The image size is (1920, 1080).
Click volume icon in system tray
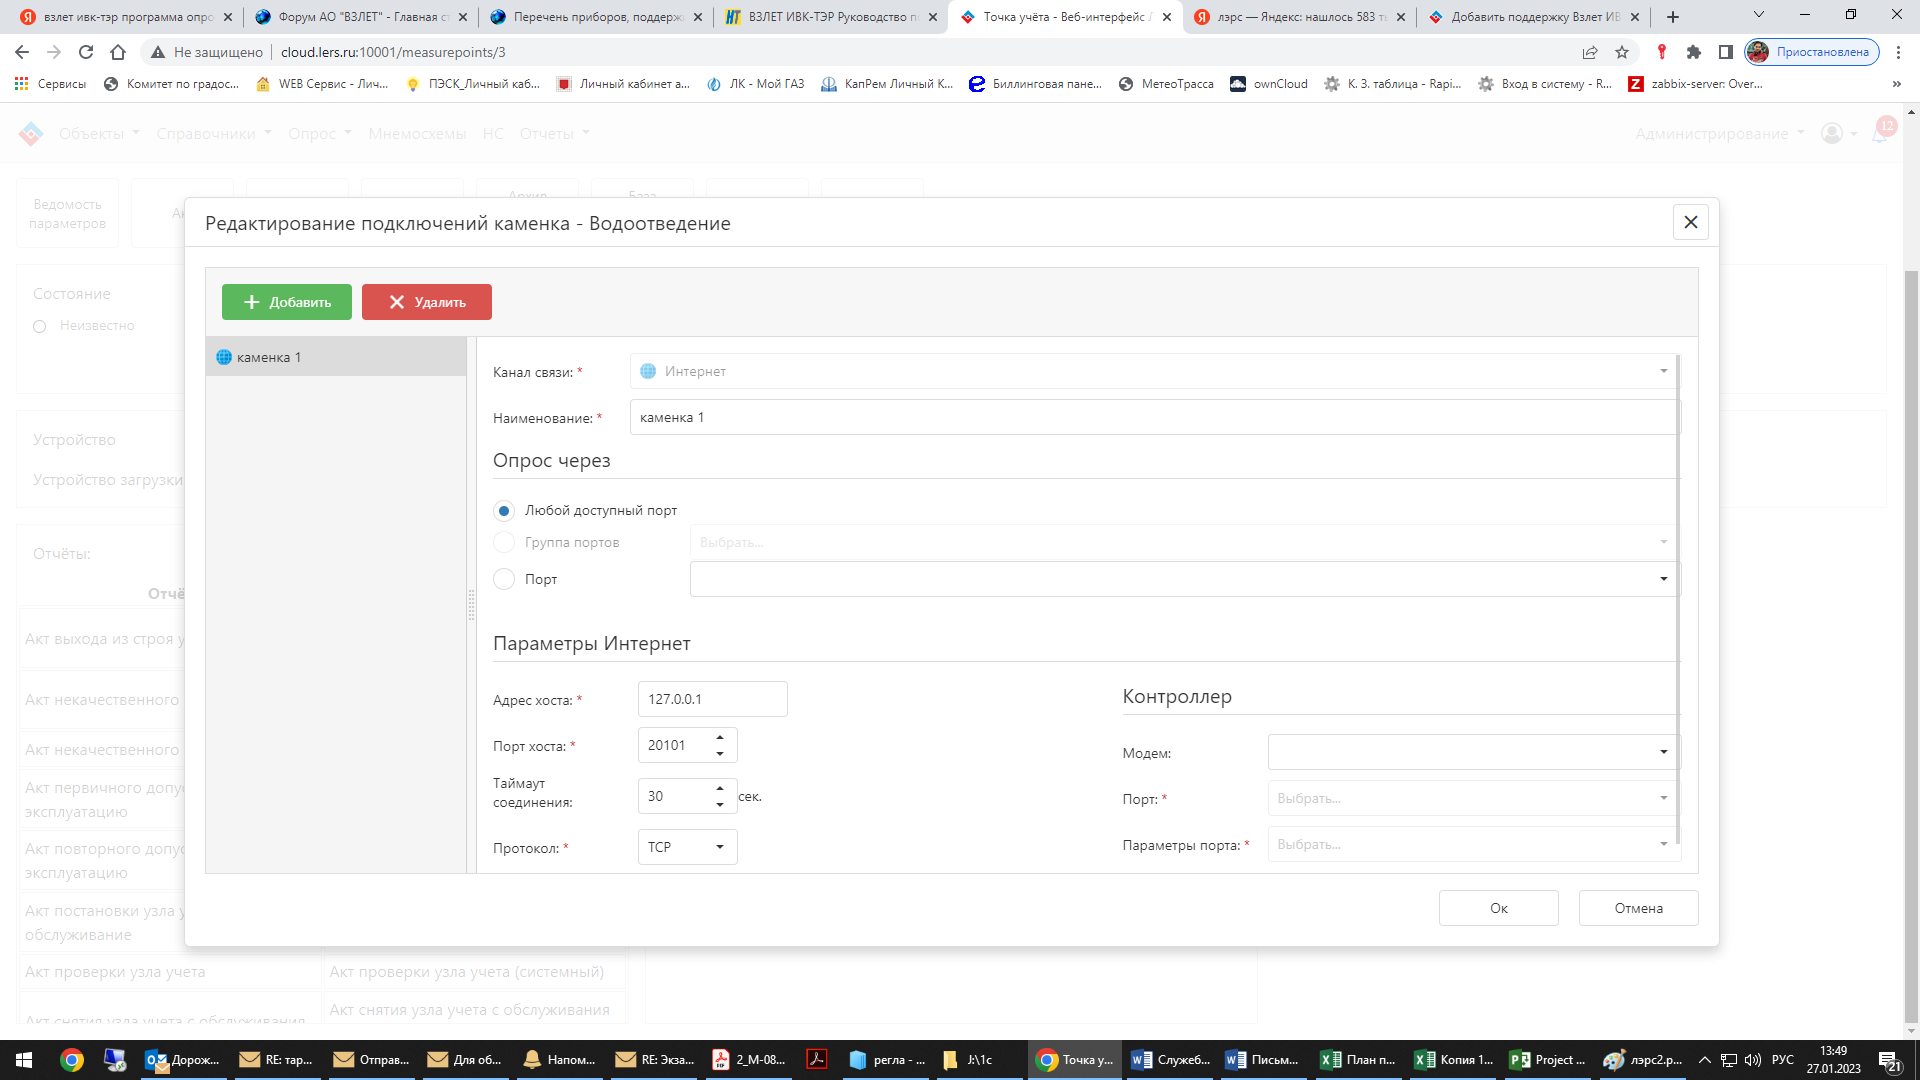pos(1752,1060)
